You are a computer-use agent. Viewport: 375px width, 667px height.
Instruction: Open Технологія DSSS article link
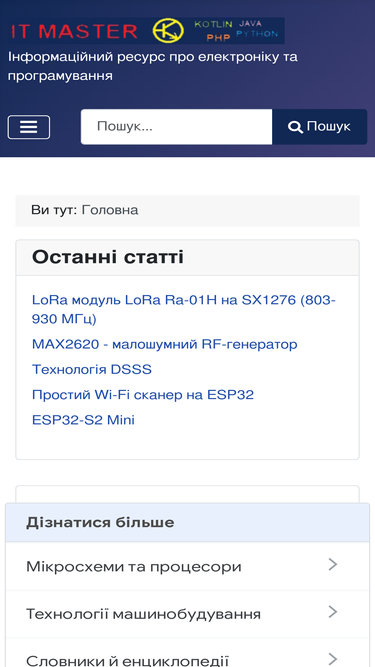(92, 370)
